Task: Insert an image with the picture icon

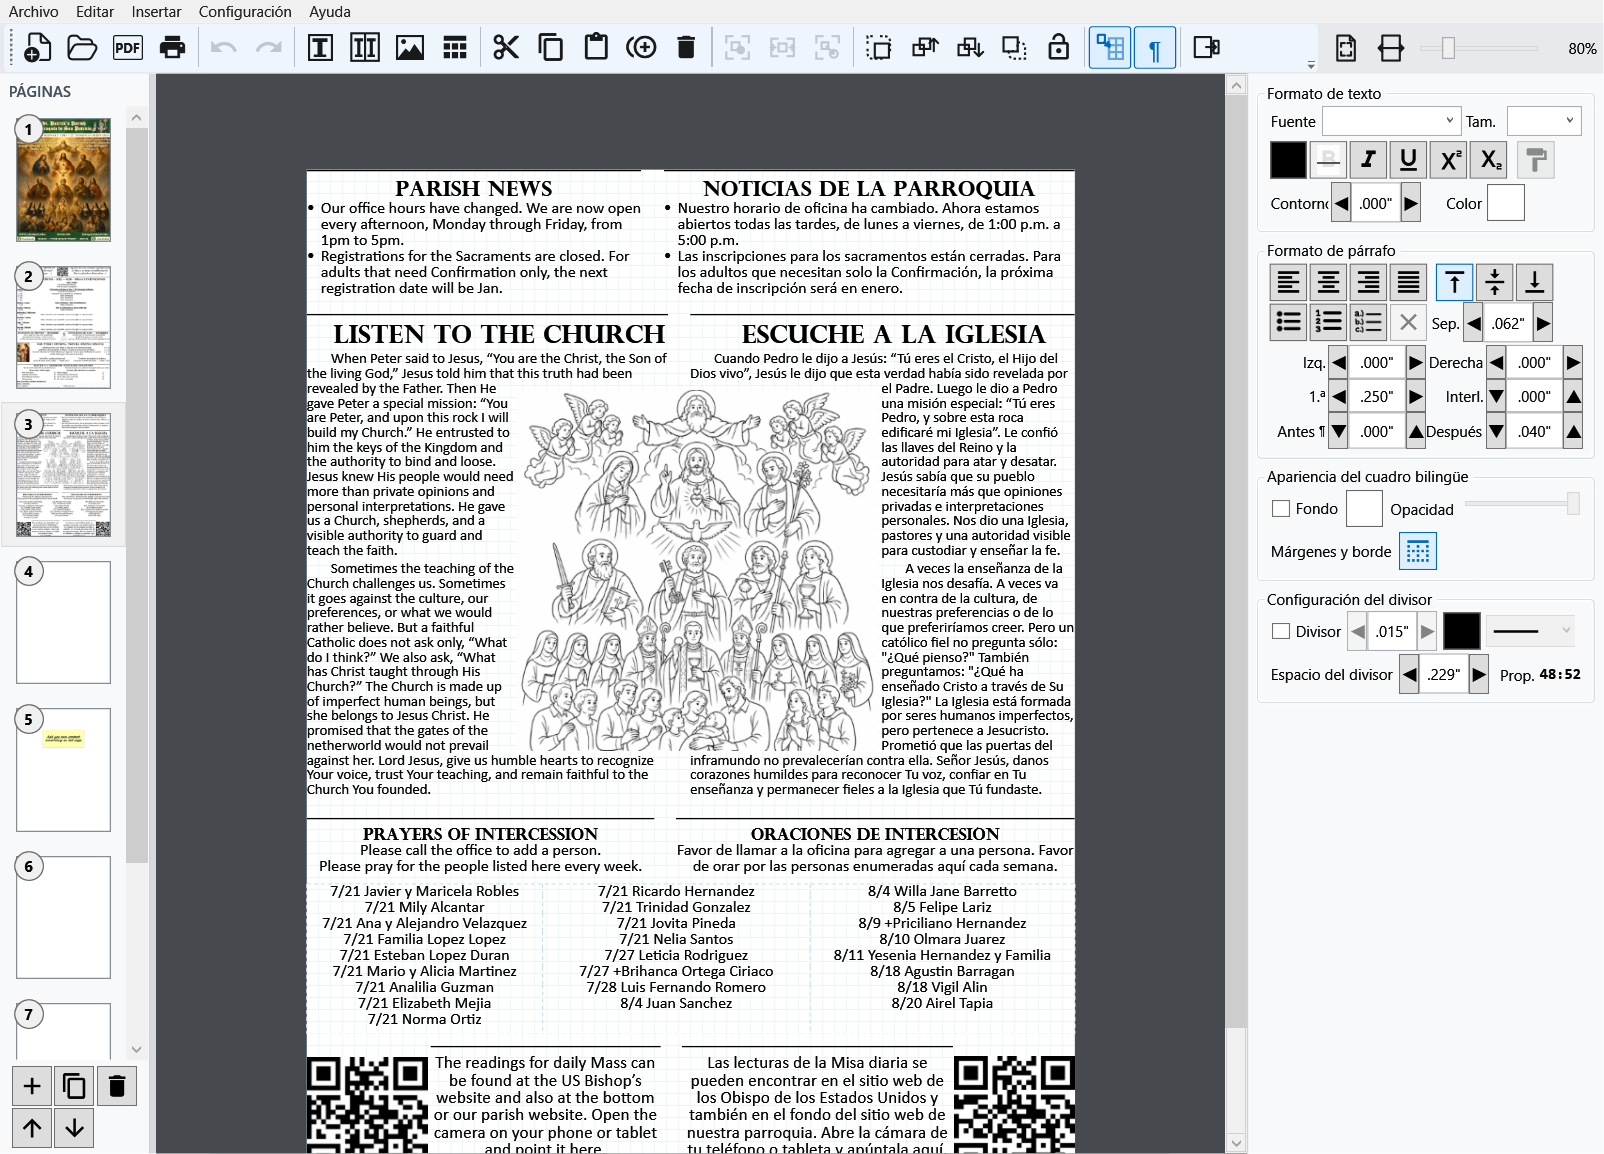Action: (x=410, y=48)
